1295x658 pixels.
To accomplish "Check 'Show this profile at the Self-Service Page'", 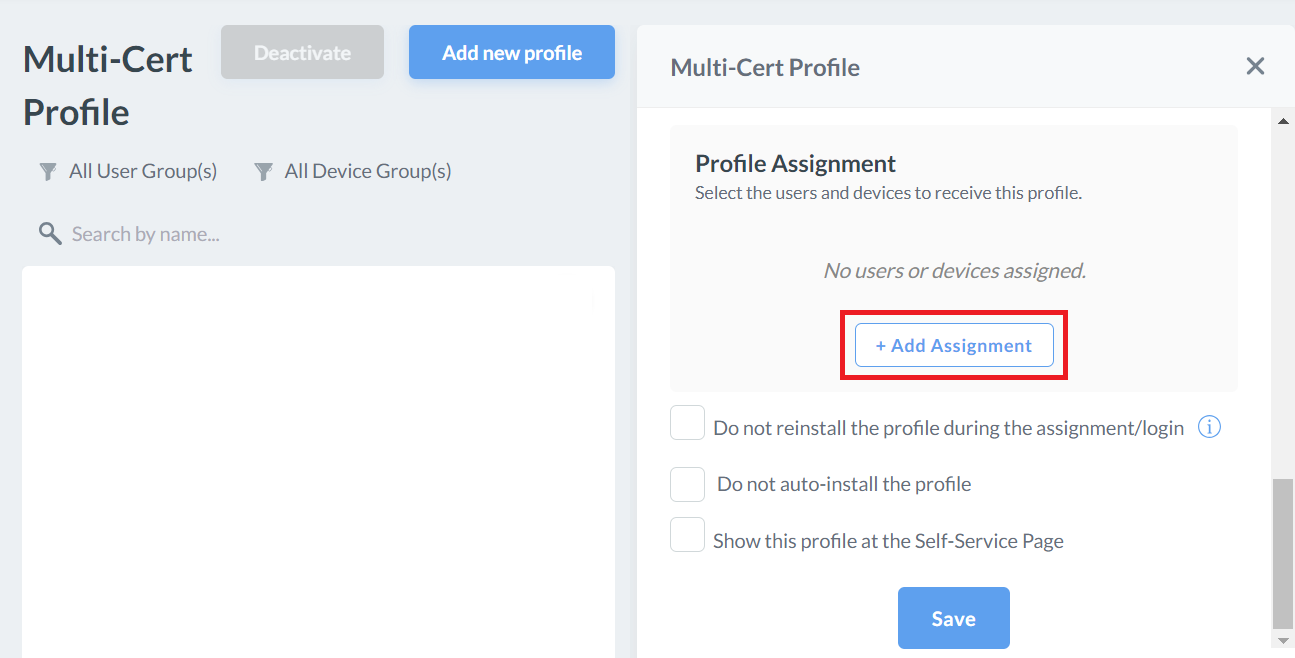I will coord(687,535).
